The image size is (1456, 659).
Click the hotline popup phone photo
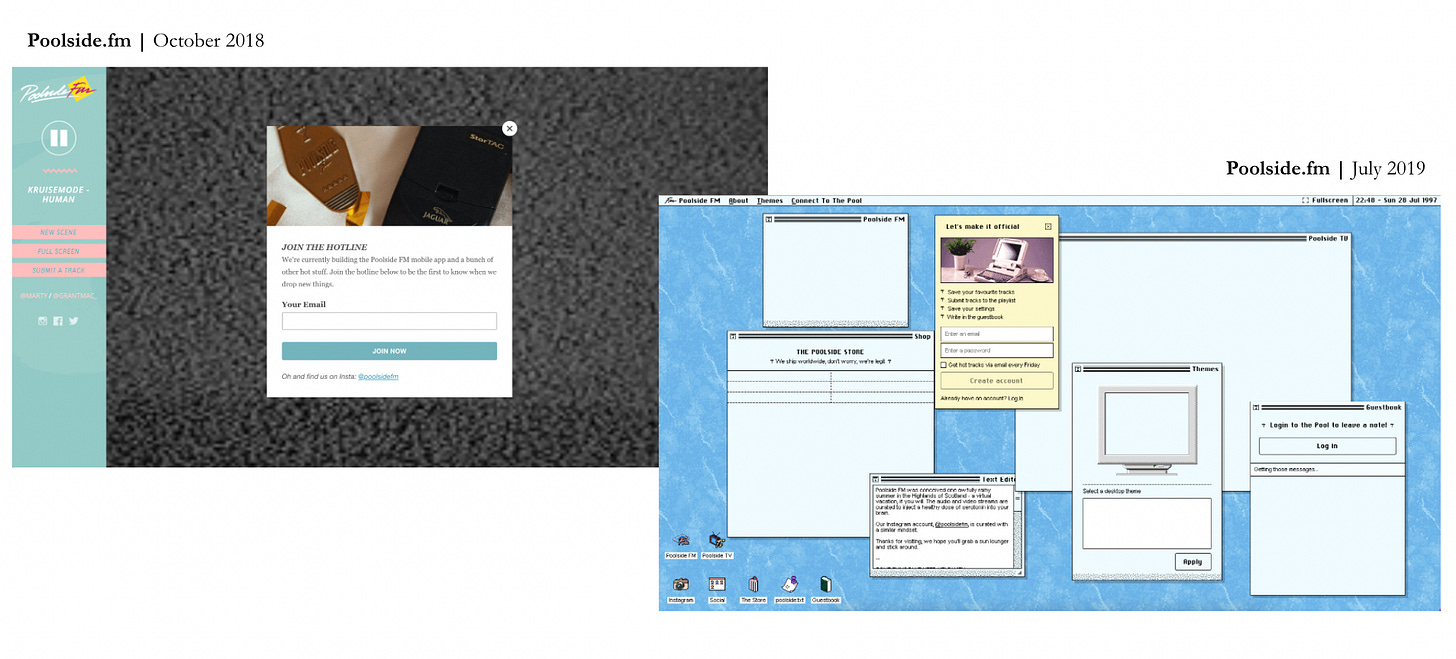coord(389,175)
